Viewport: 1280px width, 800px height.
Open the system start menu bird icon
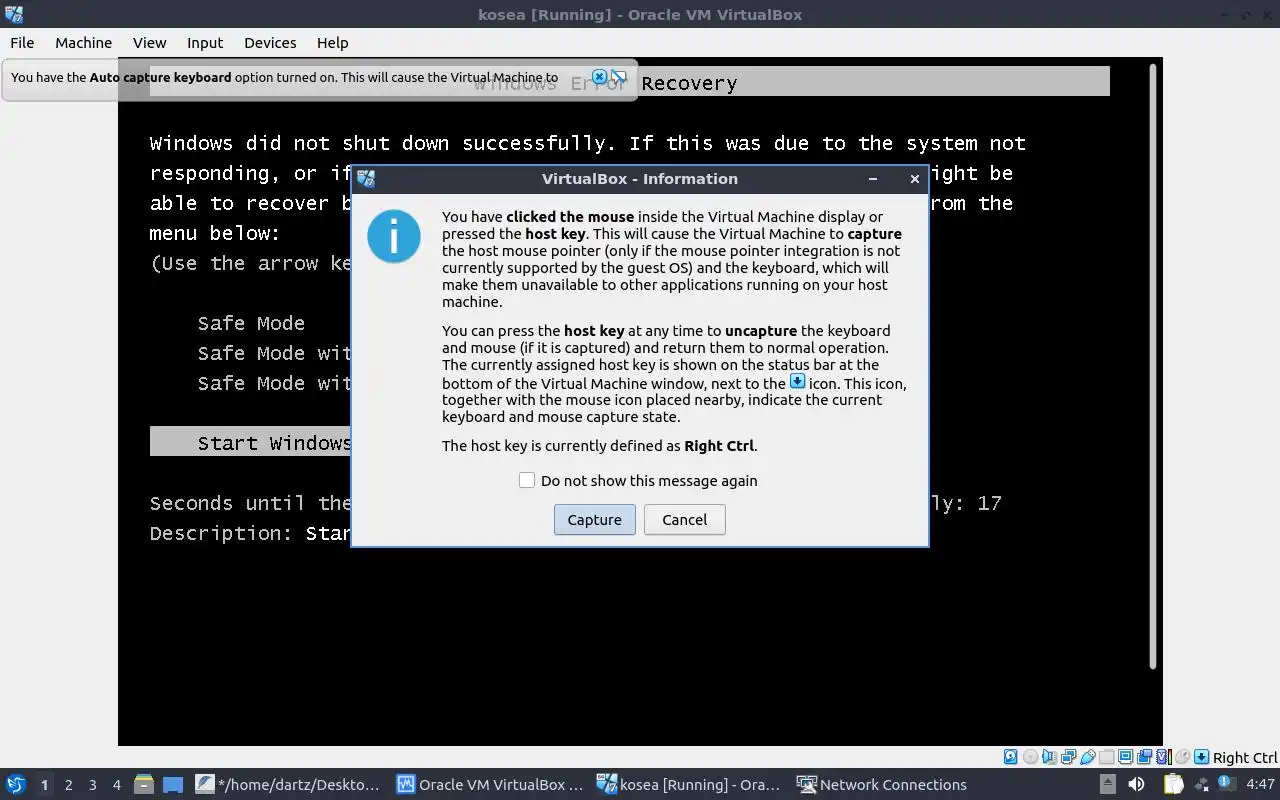click(x=16, y=784)
